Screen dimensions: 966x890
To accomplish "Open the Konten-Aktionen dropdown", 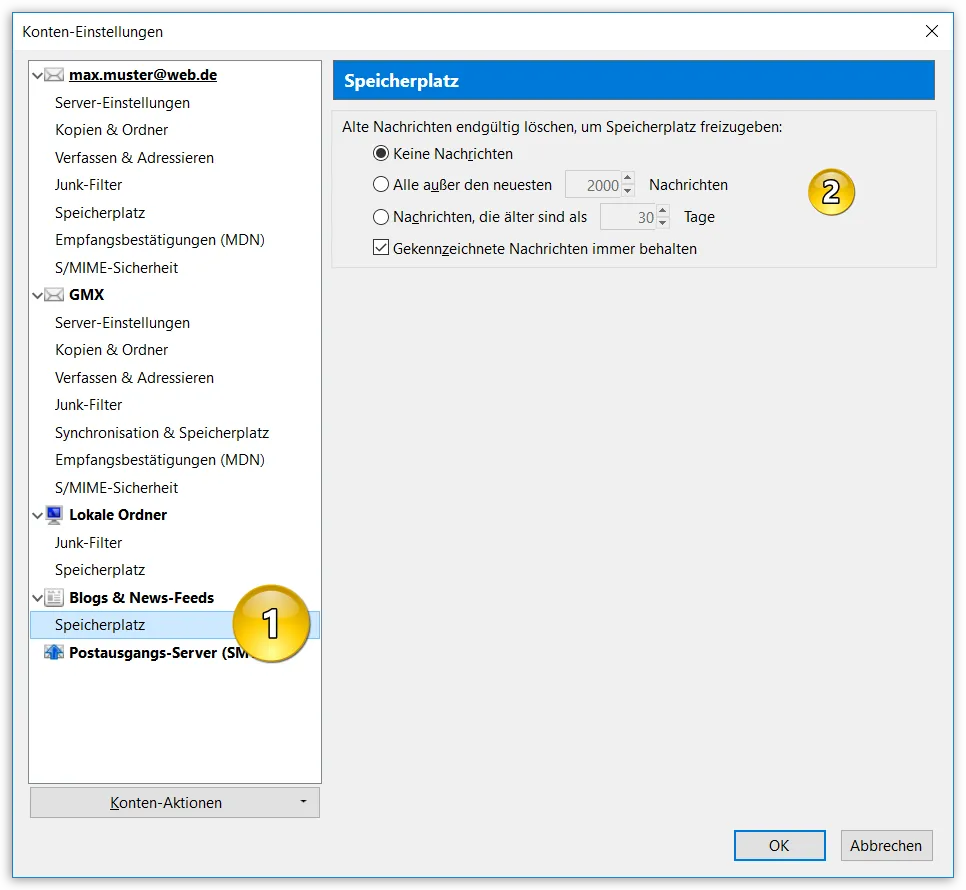I will click(175, 803).
